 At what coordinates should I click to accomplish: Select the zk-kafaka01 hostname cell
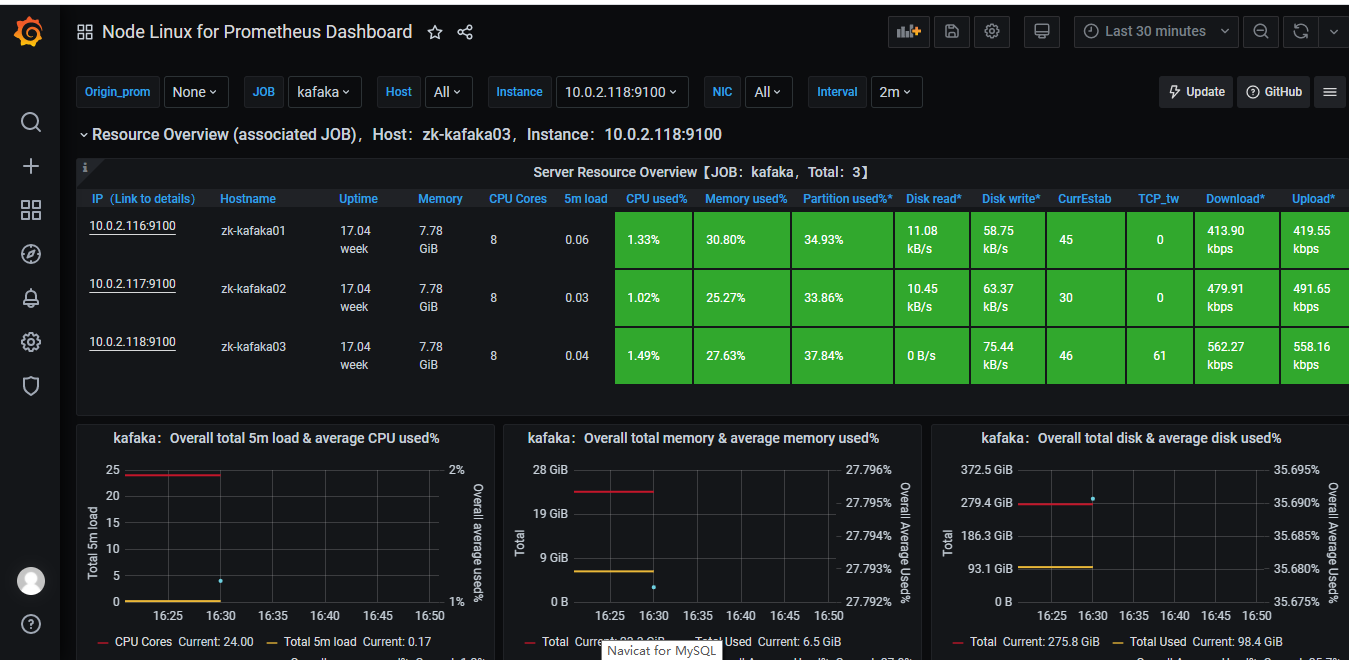point(253,231)
